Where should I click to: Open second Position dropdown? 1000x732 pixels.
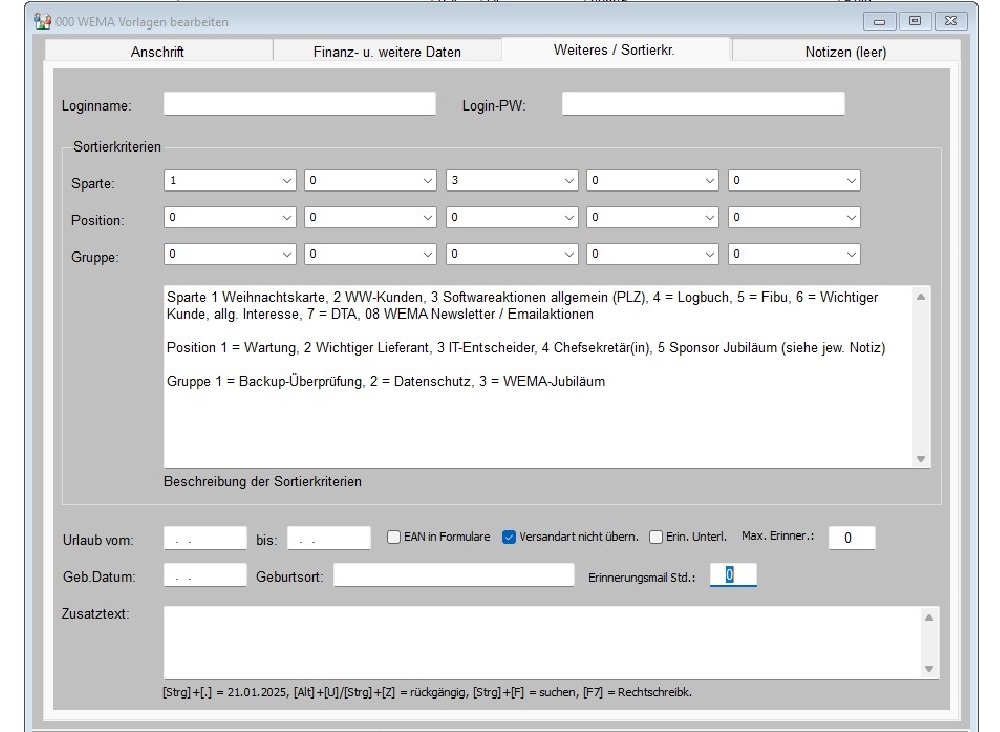point(371,217)
